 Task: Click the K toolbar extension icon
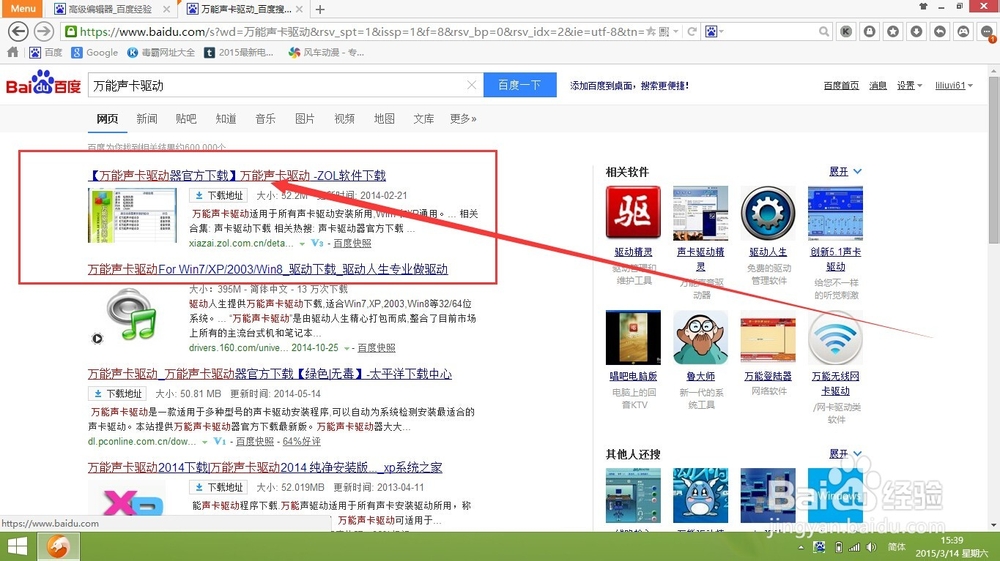846,31
